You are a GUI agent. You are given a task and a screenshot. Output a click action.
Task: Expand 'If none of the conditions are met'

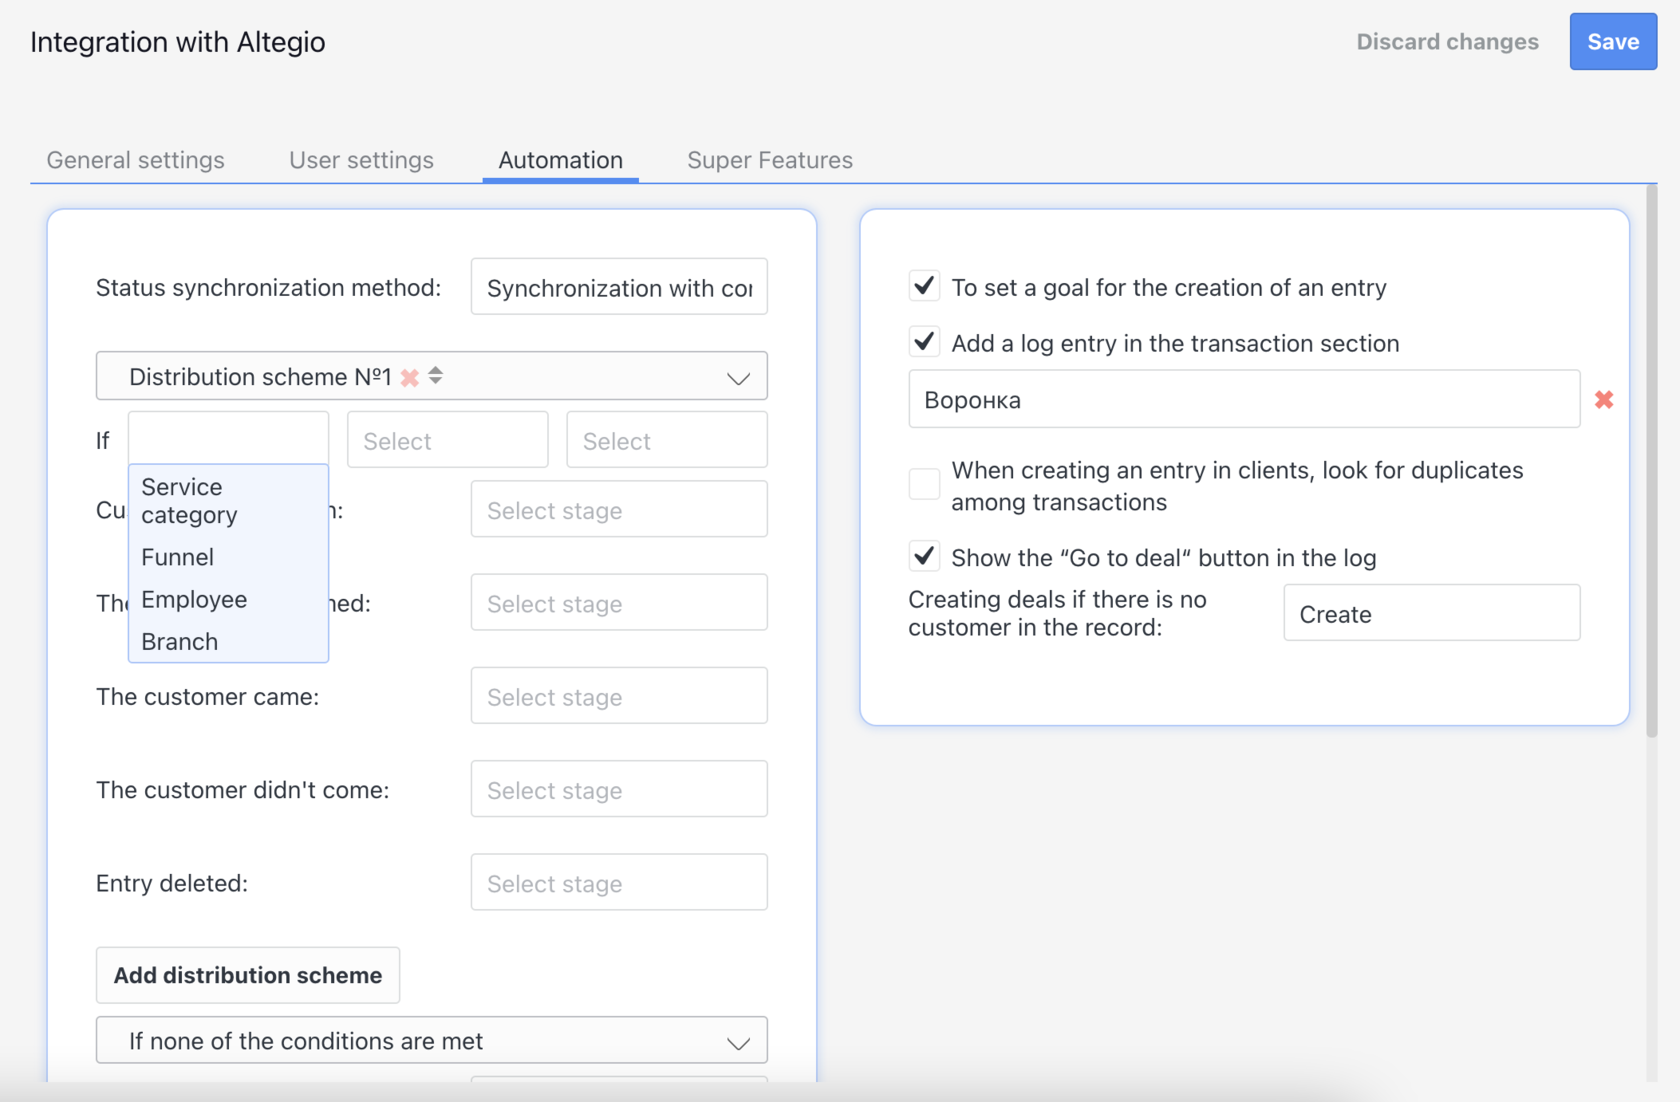tap(432, 1040)
